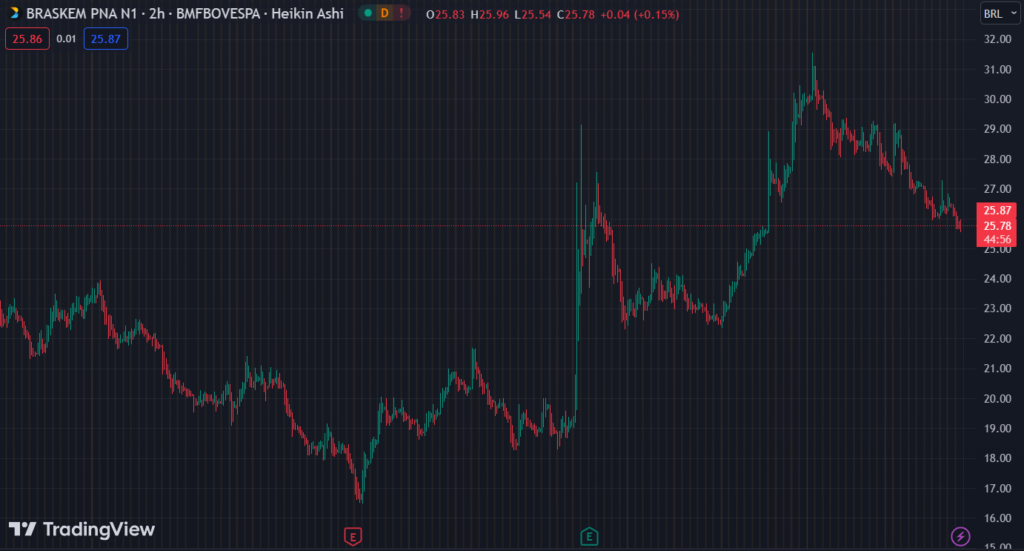Click the 29.00 price scale label
This screenshot has width=1024, height=551.
tap(997, 129)
